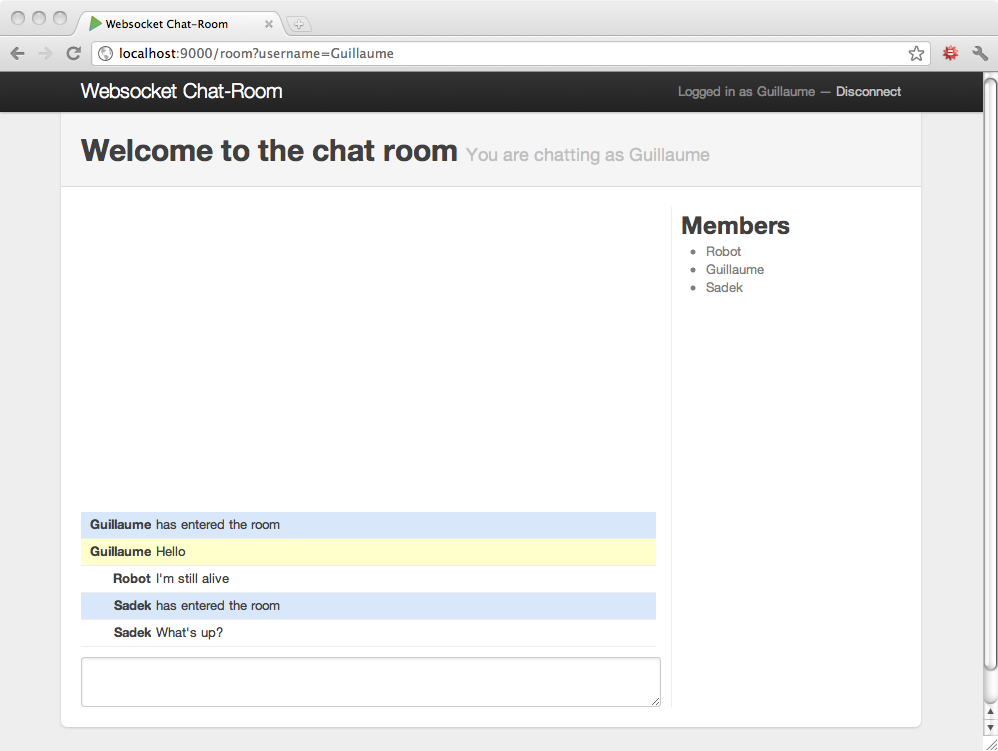Close the Websocket Chat-Room tab
This screenshot has width=998, height=751.
pyautogui.click(x=268, y=24)
